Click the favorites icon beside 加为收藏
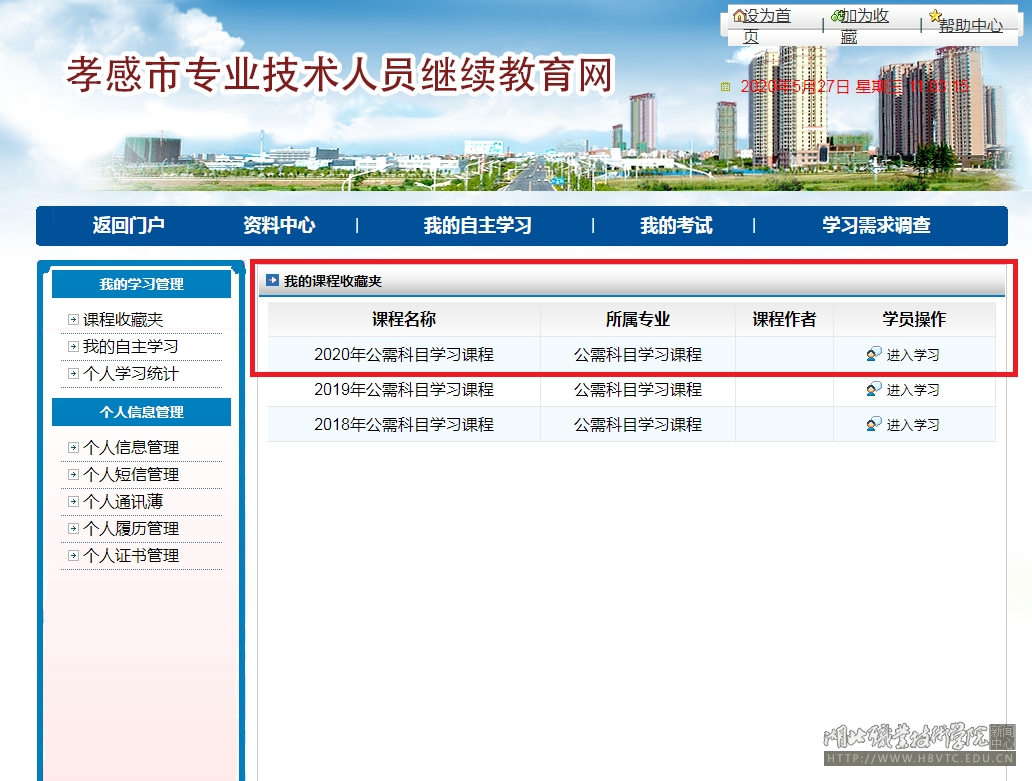Image resolution: width=1032 pixels, height=781 pixels. [837, 16]
